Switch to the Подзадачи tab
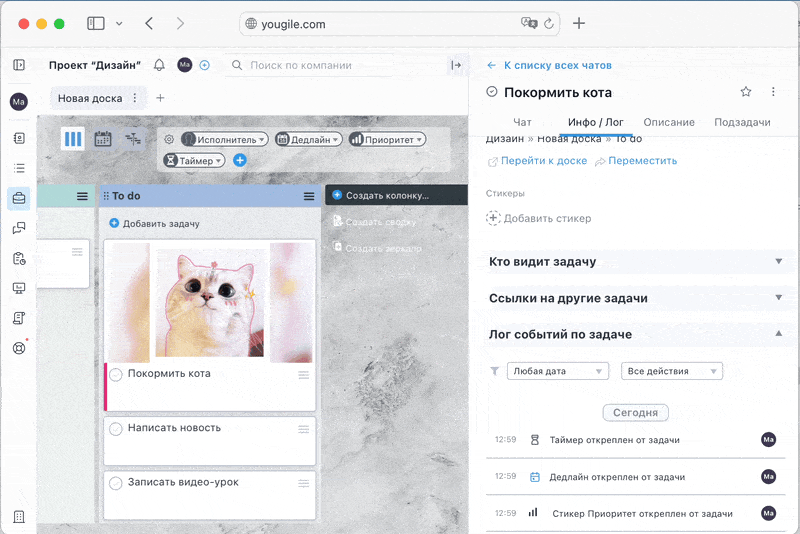 pyautogui.click(x=742, y=122)
